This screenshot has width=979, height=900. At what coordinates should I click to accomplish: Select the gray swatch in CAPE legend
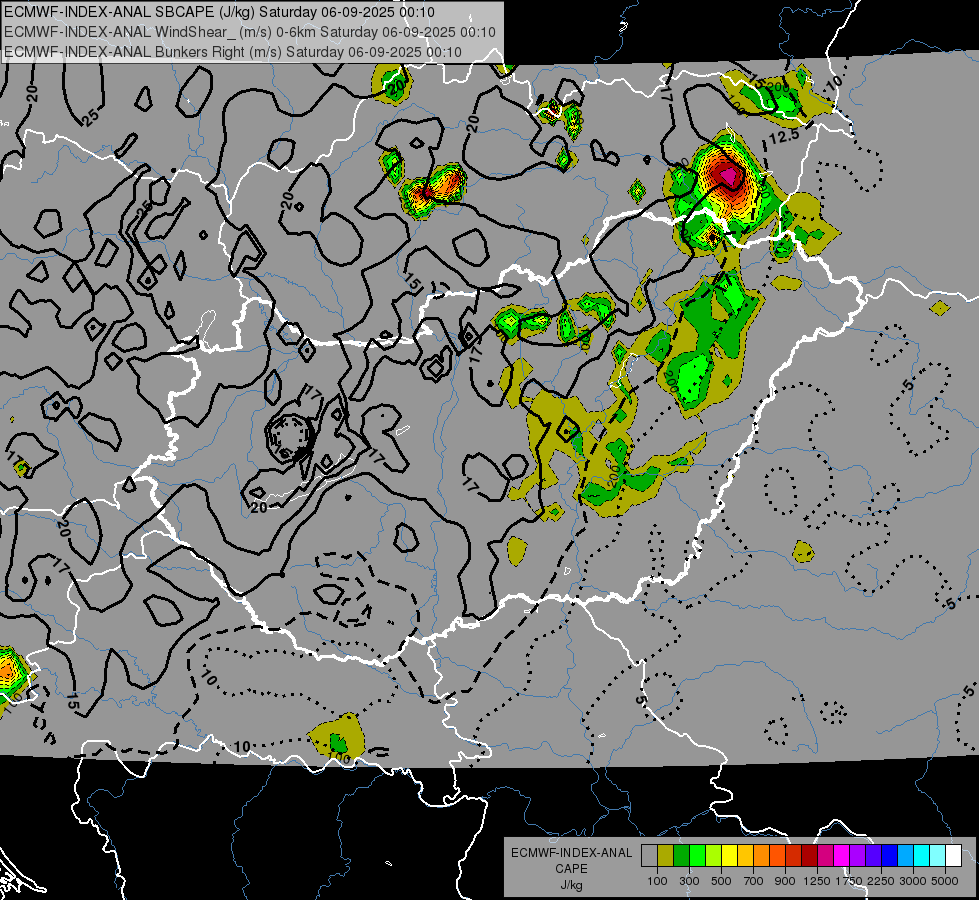tap(649, 856)
